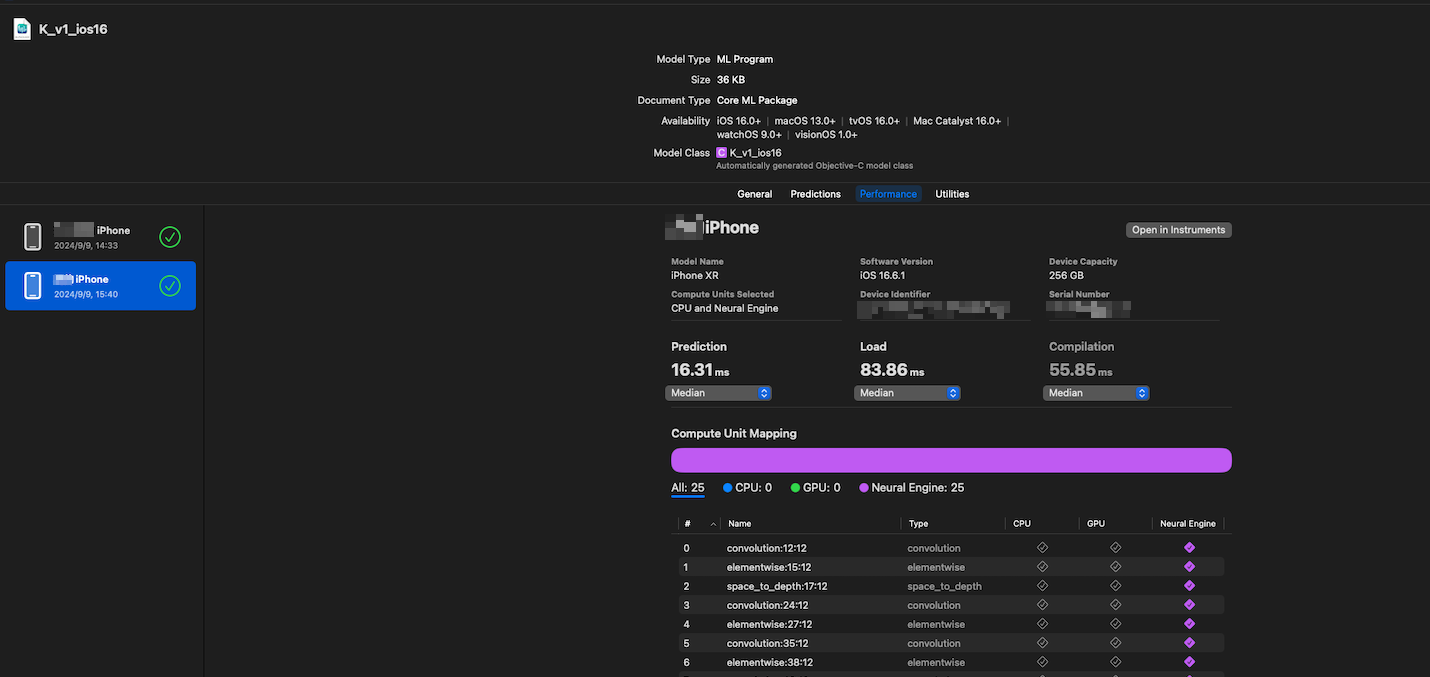Image resolution: width=1430 pixels, height=677 pixels.
Task: Click the green checkmark on the 15:40 report
Action: [x=170, y=286]
